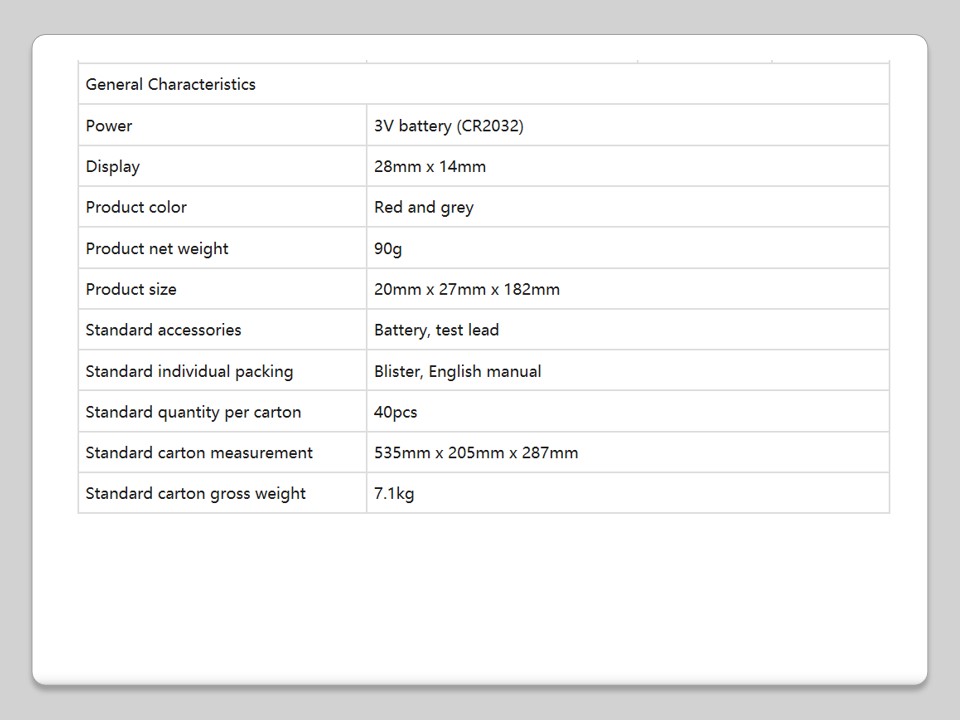
Task: Click the 7.1kg gross weight value
Action: click(x=394, y=494)
